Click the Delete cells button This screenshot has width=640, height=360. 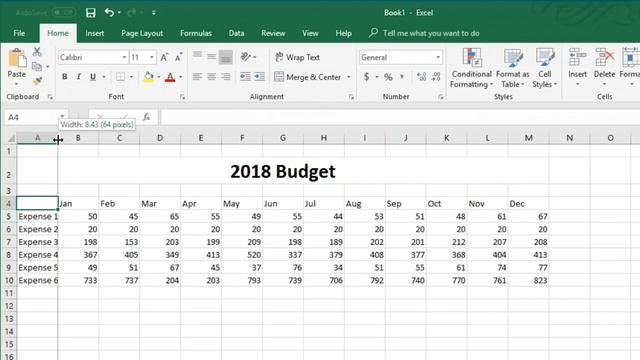[x=604, y=68]
